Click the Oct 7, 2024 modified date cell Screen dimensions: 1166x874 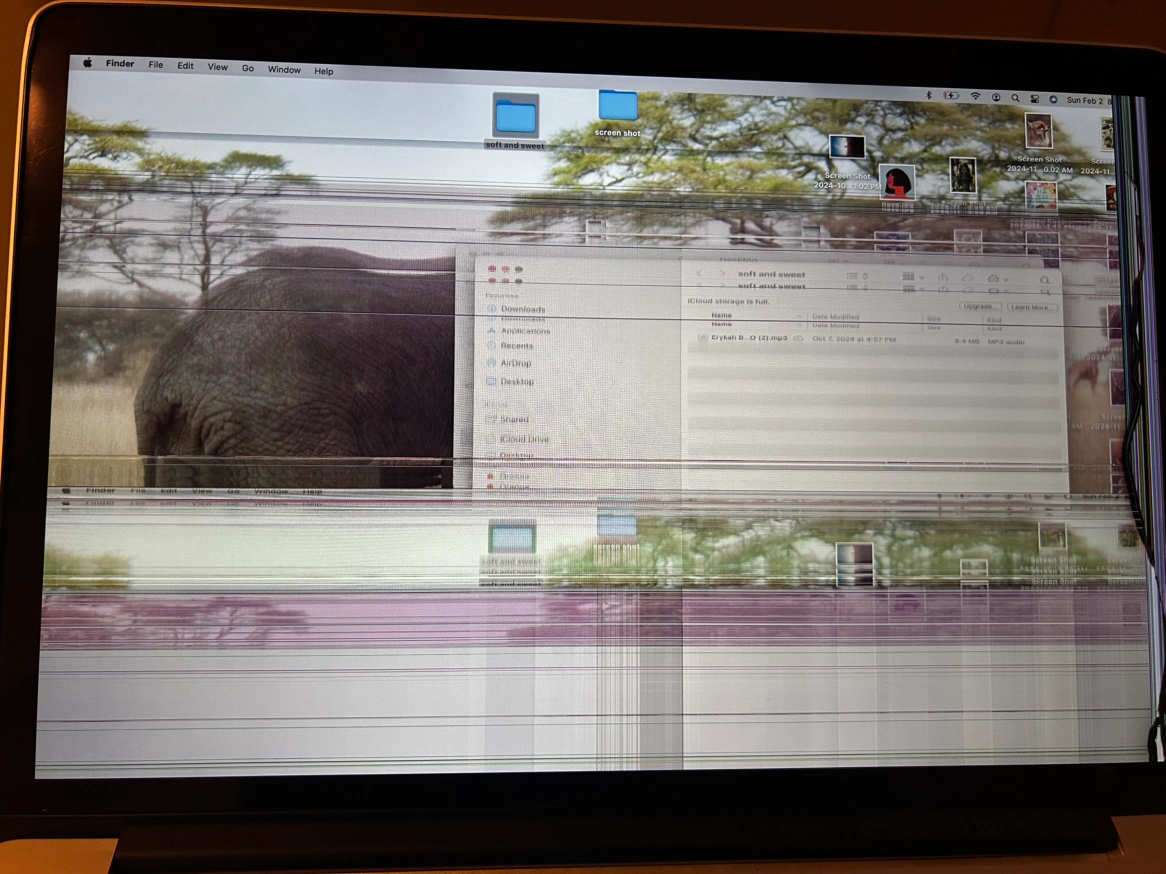tap(854, 339)
